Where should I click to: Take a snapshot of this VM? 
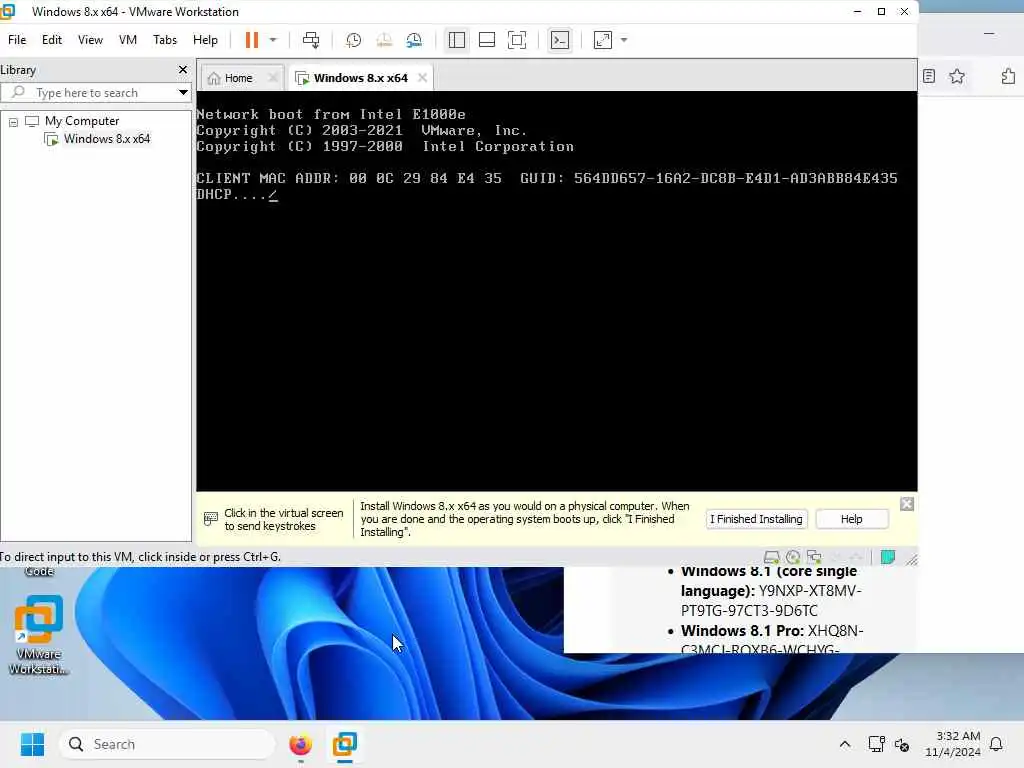click(x=353, y=40)
